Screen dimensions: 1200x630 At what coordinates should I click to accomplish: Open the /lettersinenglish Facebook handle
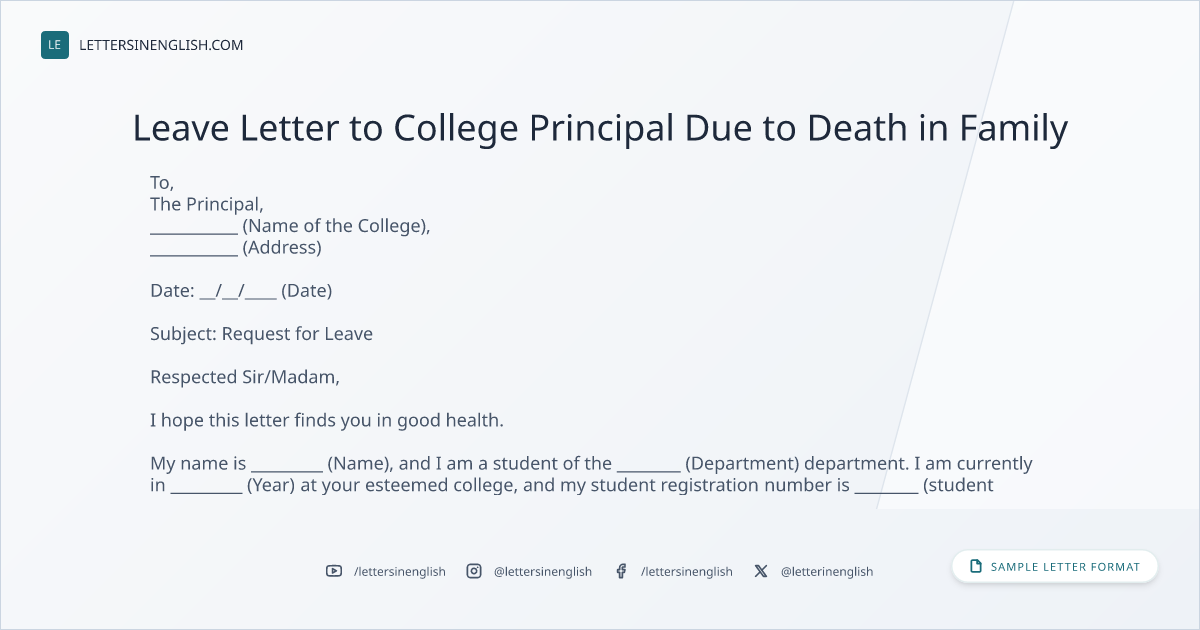click(687, 571)
